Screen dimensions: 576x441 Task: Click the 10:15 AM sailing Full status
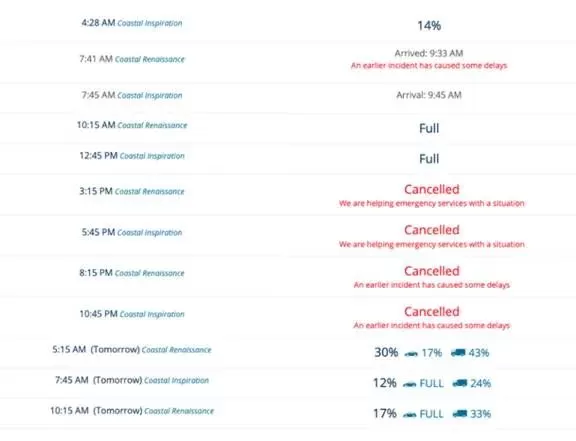point(429,128)
